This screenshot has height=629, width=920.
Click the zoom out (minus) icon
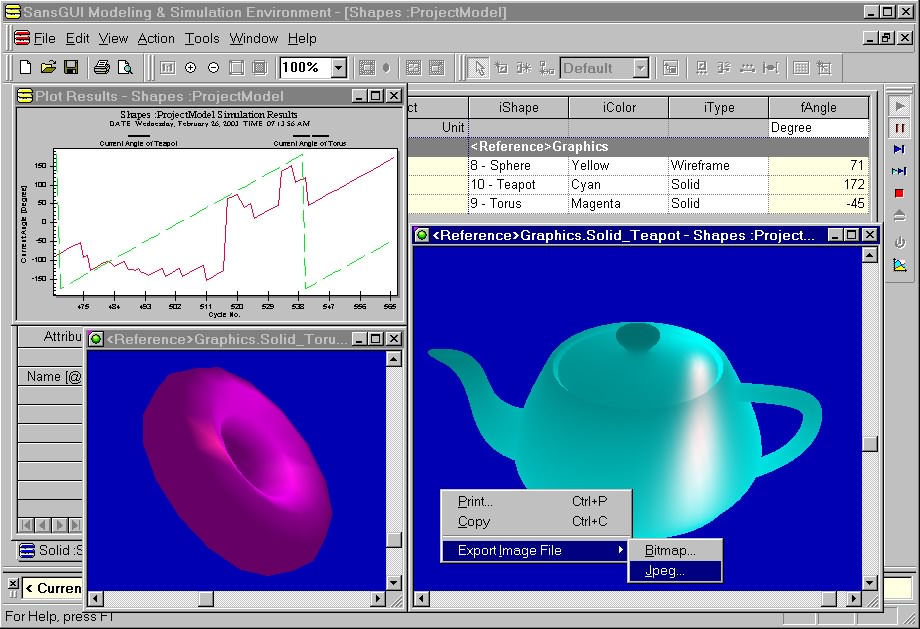[213, 68]
